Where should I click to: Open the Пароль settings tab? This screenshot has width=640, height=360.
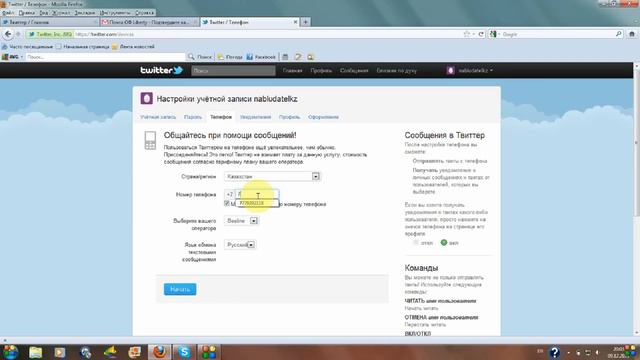tap(193, 117)
